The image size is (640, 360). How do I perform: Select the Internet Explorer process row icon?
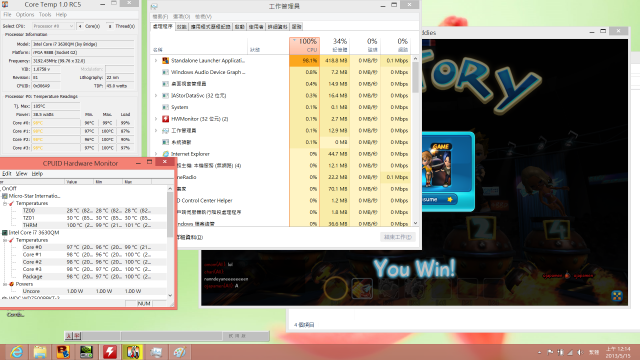coord(166,154)
